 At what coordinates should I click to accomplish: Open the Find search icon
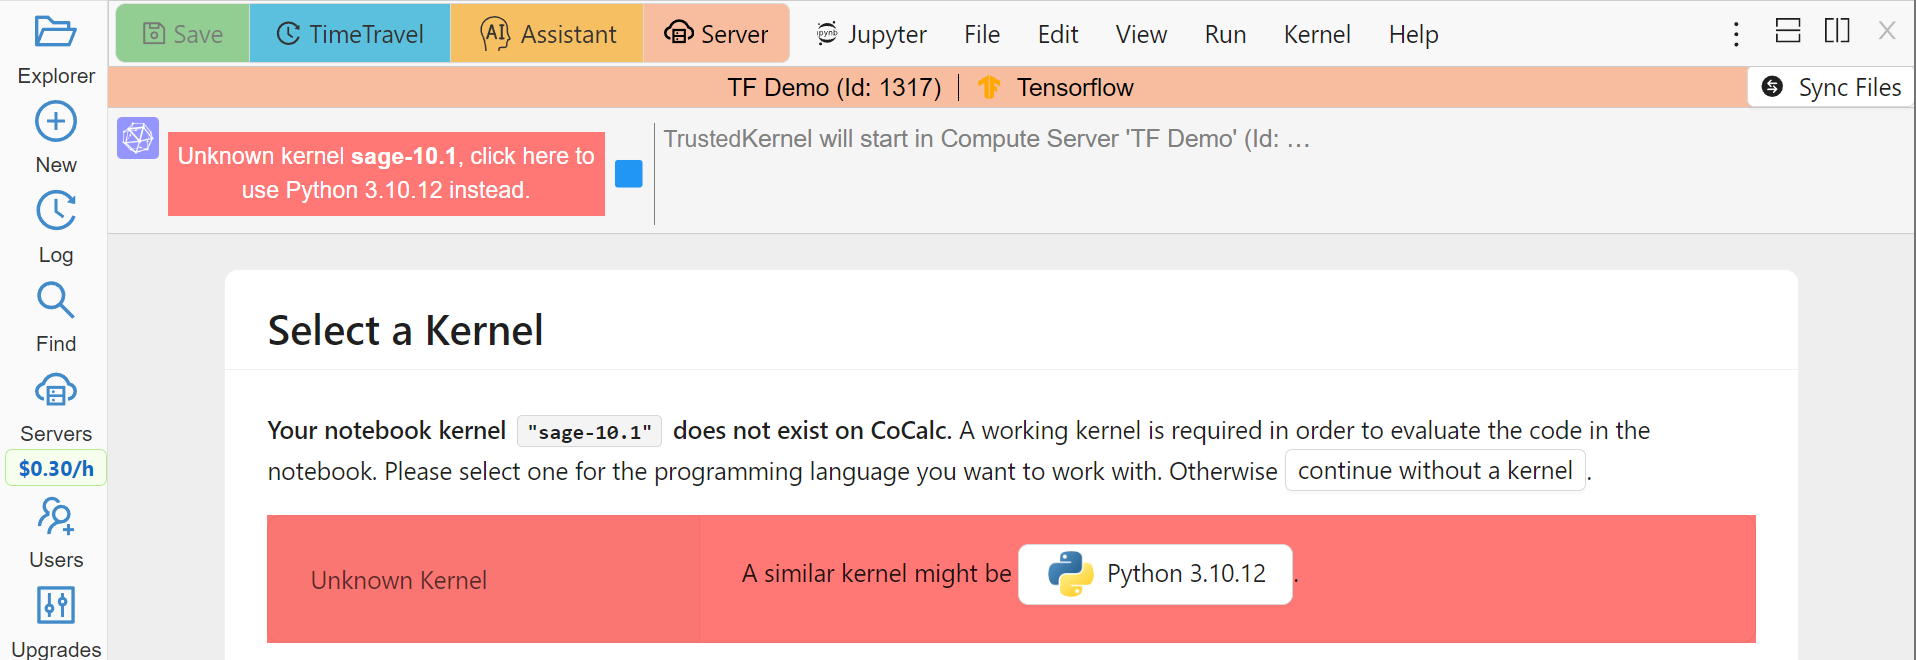pos(56,300)
